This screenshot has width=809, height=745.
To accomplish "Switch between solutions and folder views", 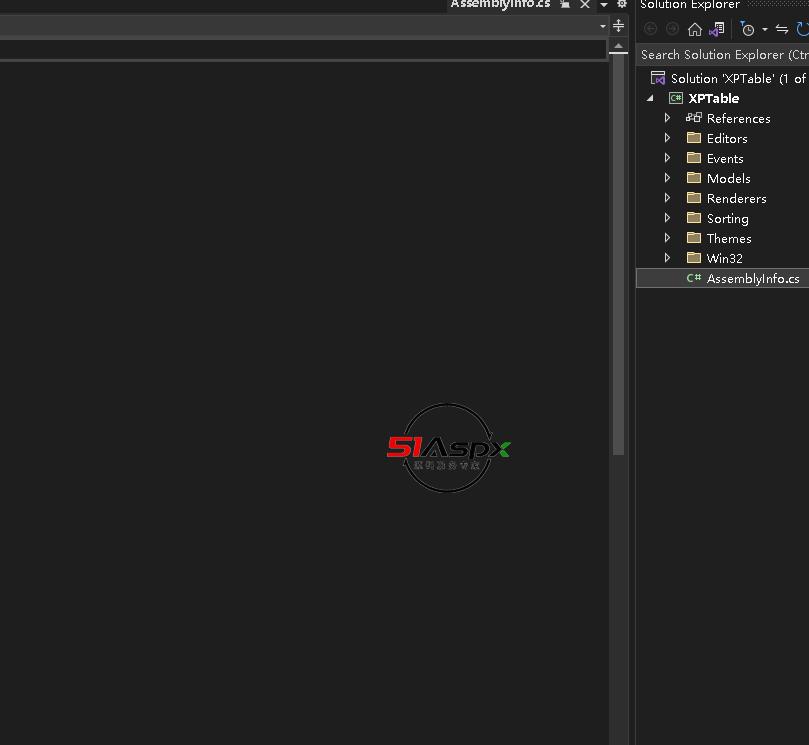I will [x=716, y=29].
